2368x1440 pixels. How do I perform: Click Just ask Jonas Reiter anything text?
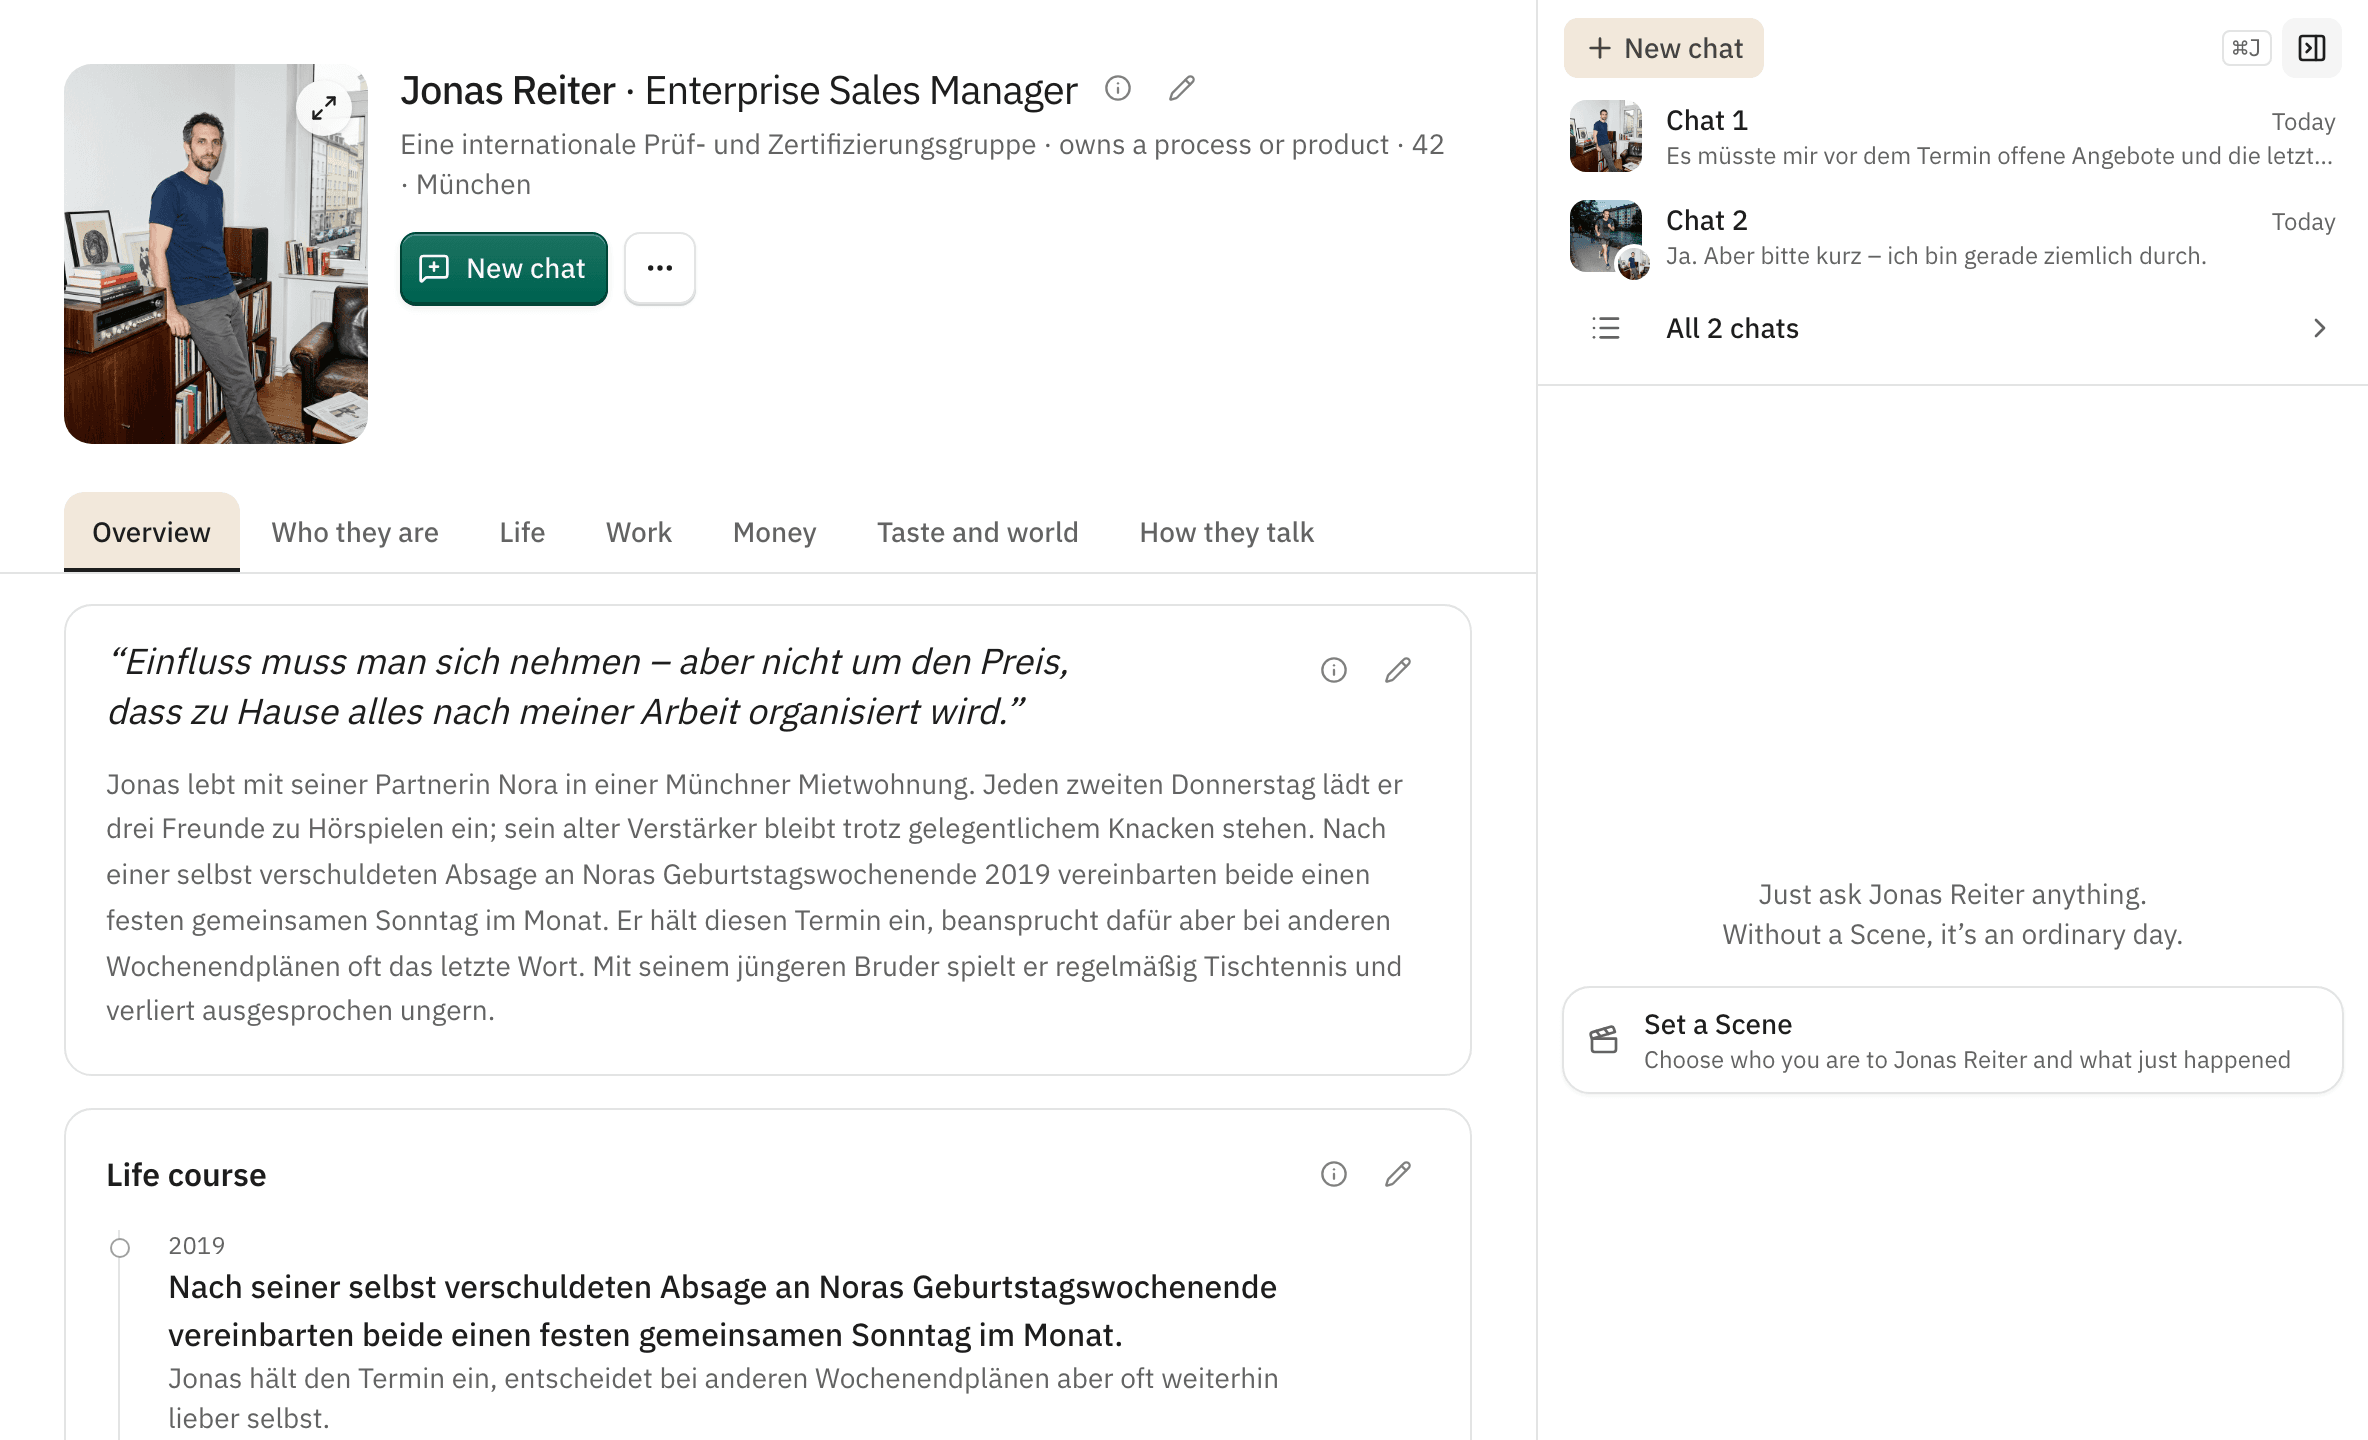(1952, 894)
